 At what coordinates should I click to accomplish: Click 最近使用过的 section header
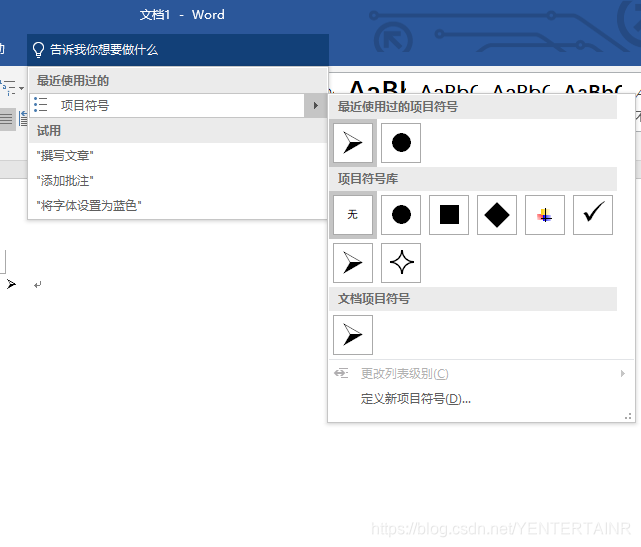[178, 81]
